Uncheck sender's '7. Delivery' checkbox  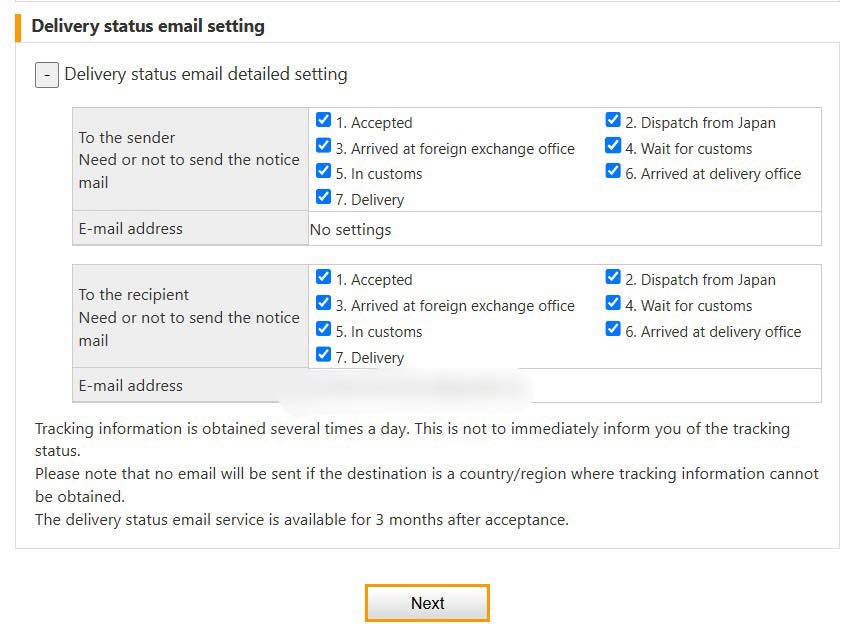click(x=323, y=198)
